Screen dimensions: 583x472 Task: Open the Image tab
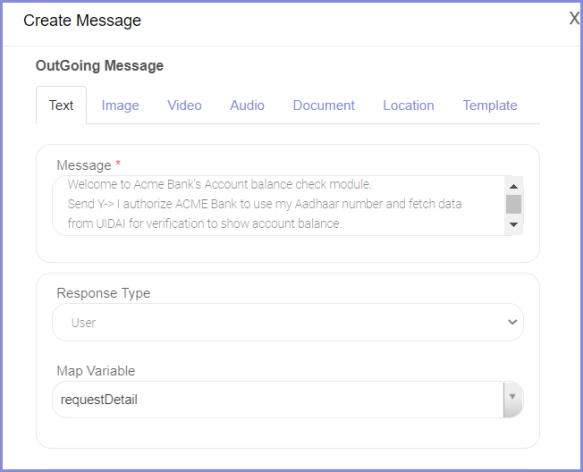click(120, 105)
